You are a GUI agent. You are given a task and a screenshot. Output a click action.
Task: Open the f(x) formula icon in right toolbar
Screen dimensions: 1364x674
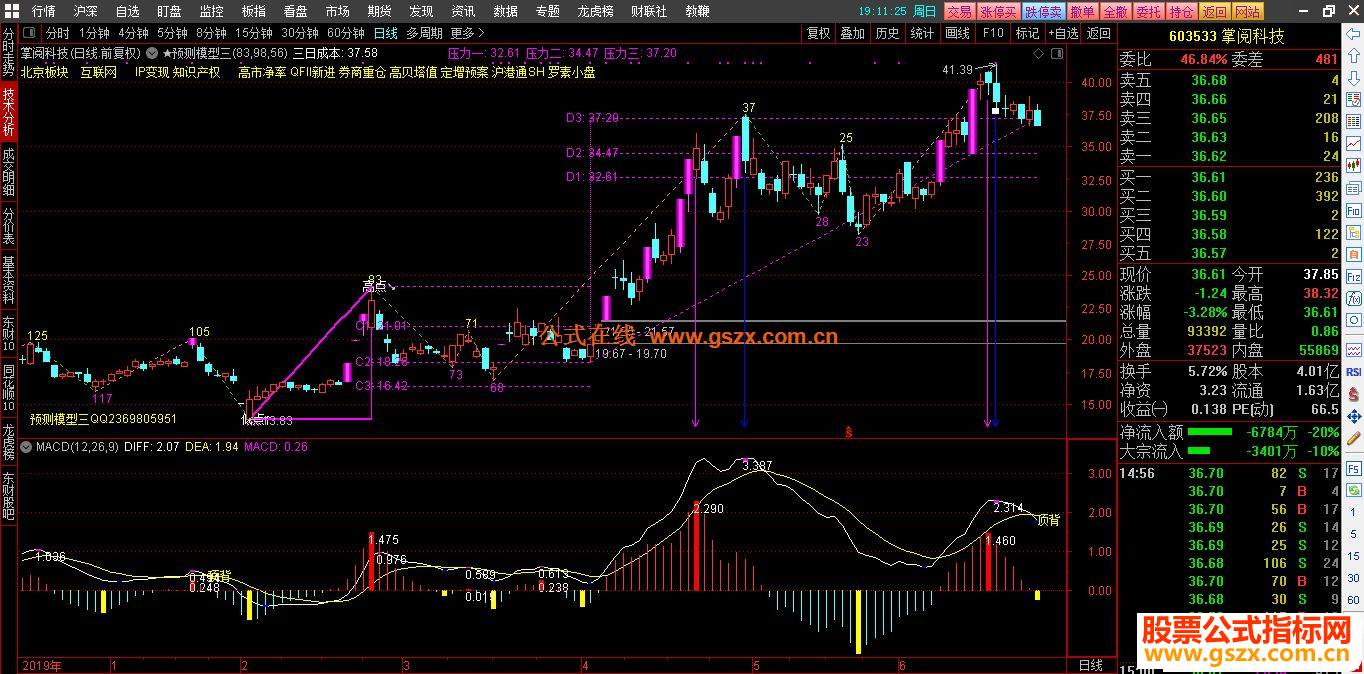click(x=1353, y=298)
